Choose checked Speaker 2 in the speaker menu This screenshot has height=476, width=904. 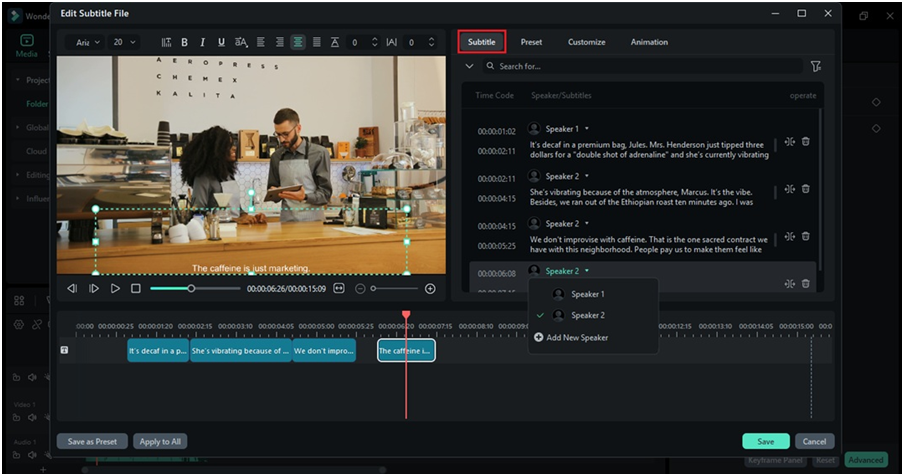593,315
